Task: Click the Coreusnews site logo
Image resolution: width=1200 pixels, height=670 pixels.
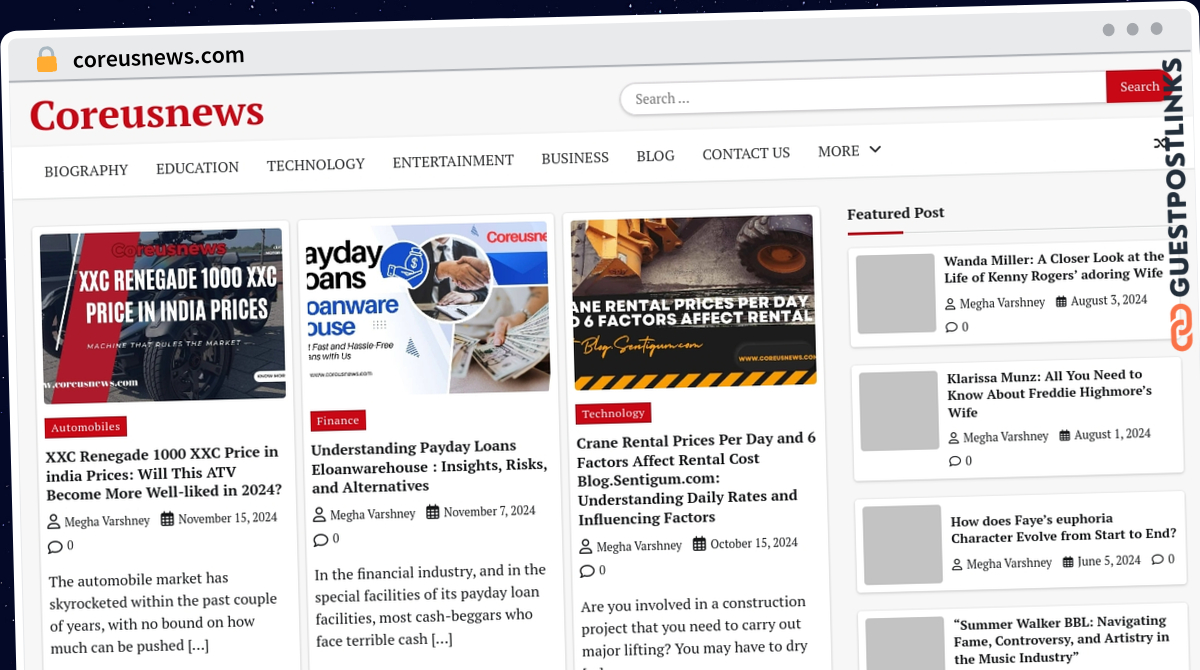Action: pos(147,113)
